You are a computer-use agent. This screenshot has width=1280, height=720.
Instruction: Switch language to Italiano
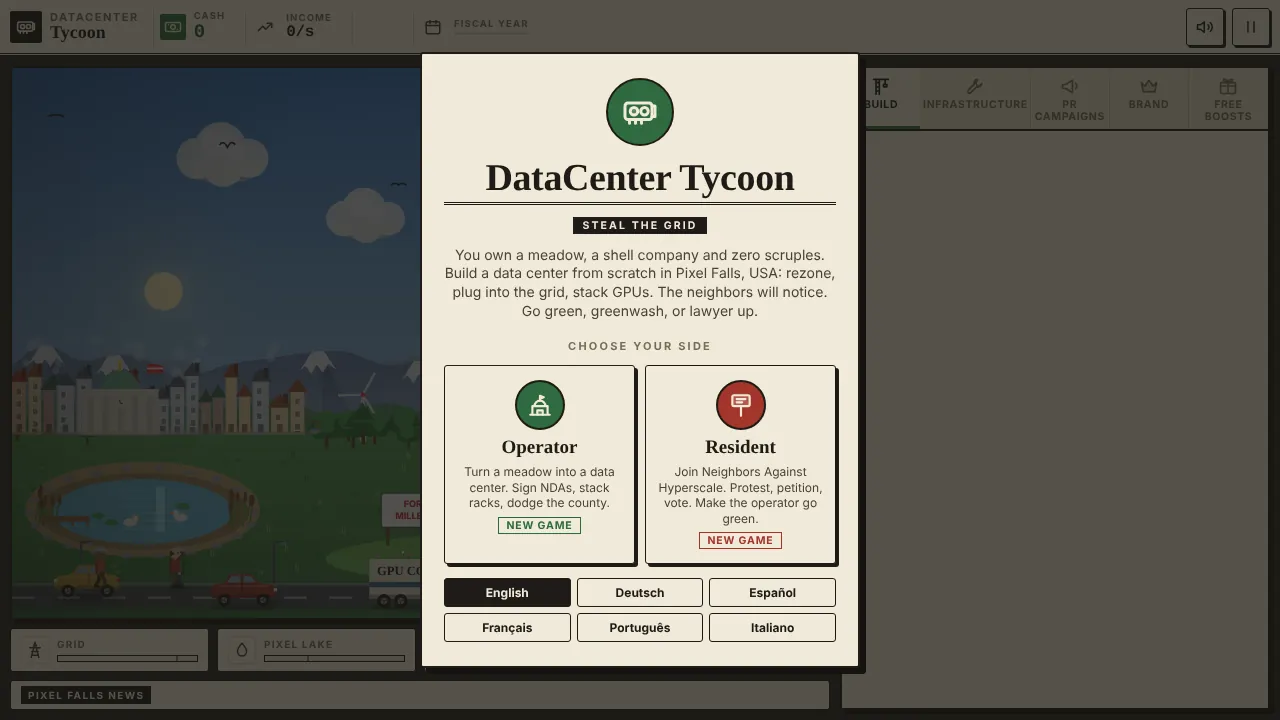772,627
